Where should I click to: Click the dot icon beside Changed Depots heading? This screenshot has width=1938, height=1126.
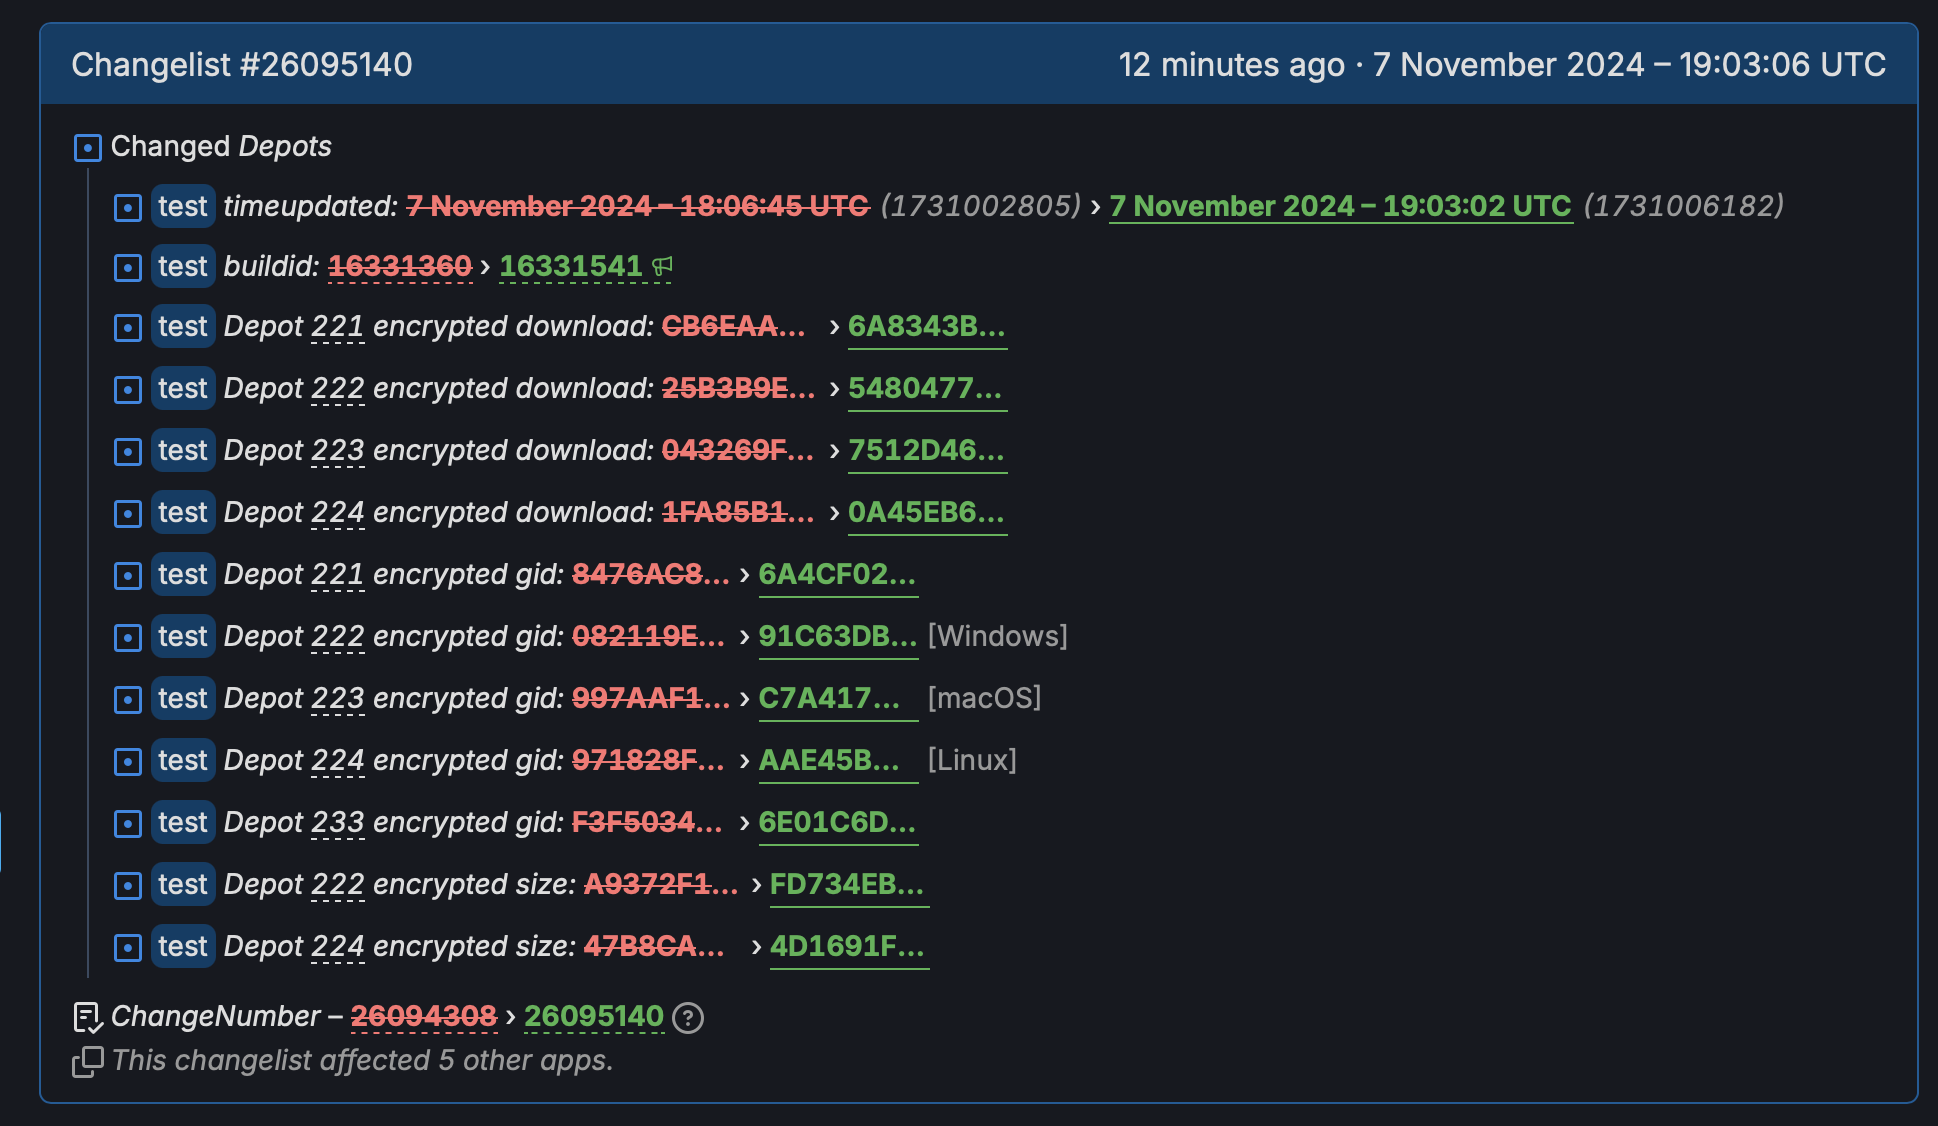[88, 146]
